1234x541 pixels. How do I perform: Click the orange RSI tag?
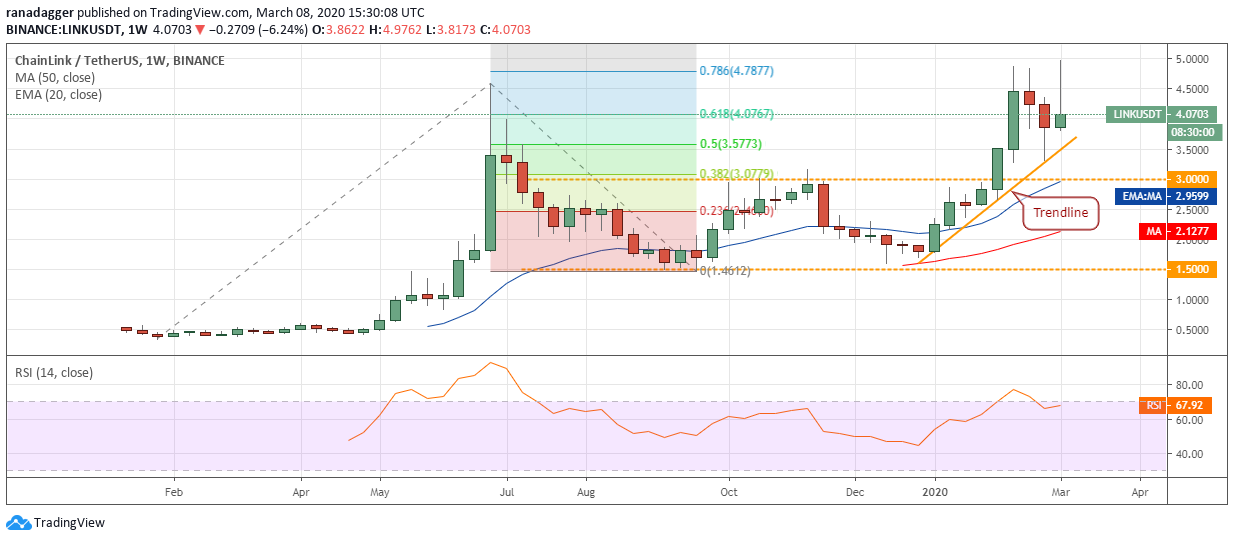click(1154, 406)
